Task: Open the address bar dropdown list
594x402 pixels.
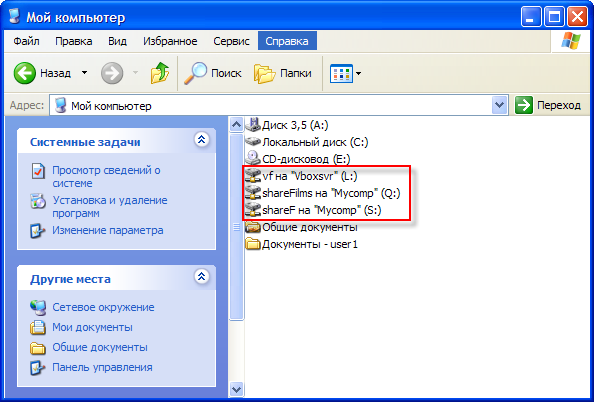Action: [x=500, y=105]
